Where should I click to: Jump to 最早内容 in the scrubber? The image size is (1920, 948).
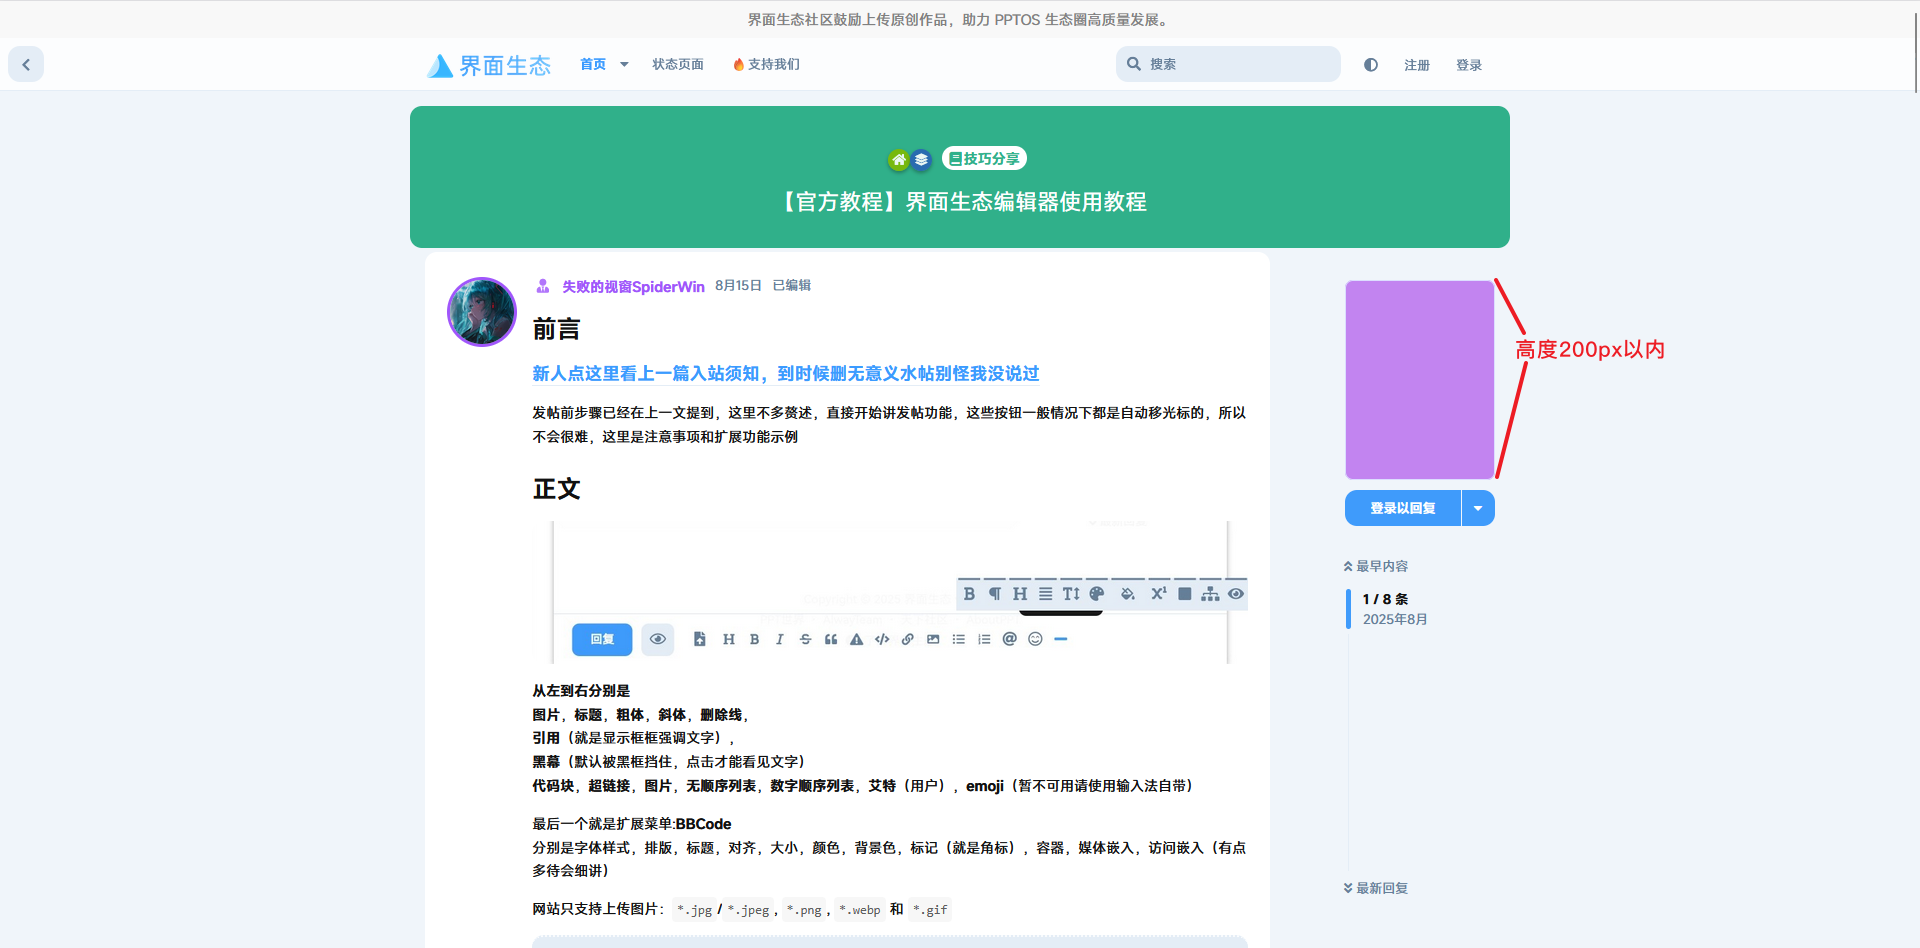coord(1376,566)
